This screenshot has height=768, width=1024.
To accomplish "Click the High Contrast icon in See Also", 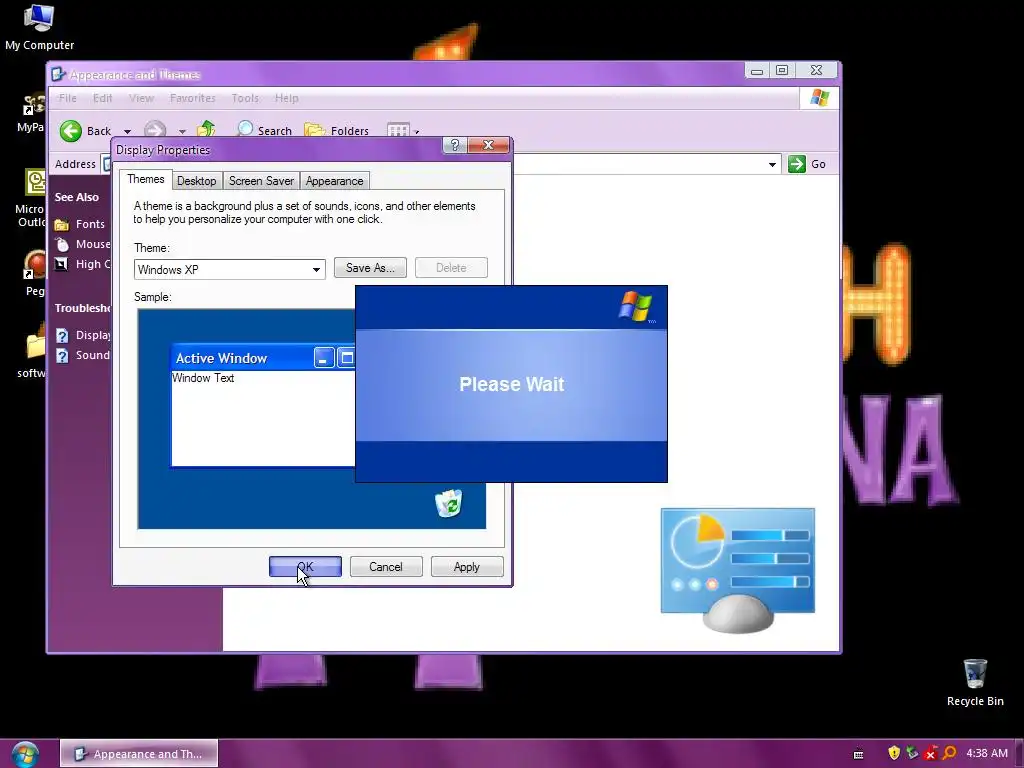I will click(61, 264).
